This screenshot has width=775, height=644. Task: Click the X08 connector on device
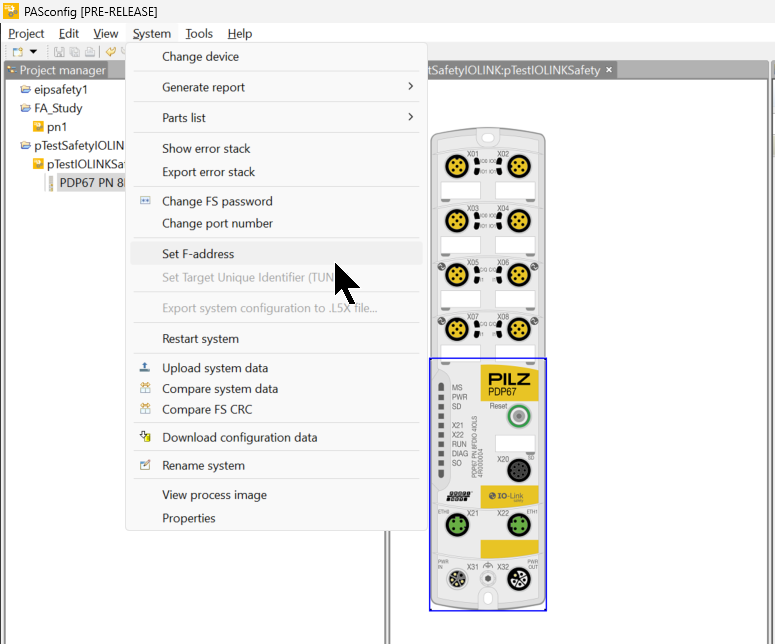pos(518,329)
